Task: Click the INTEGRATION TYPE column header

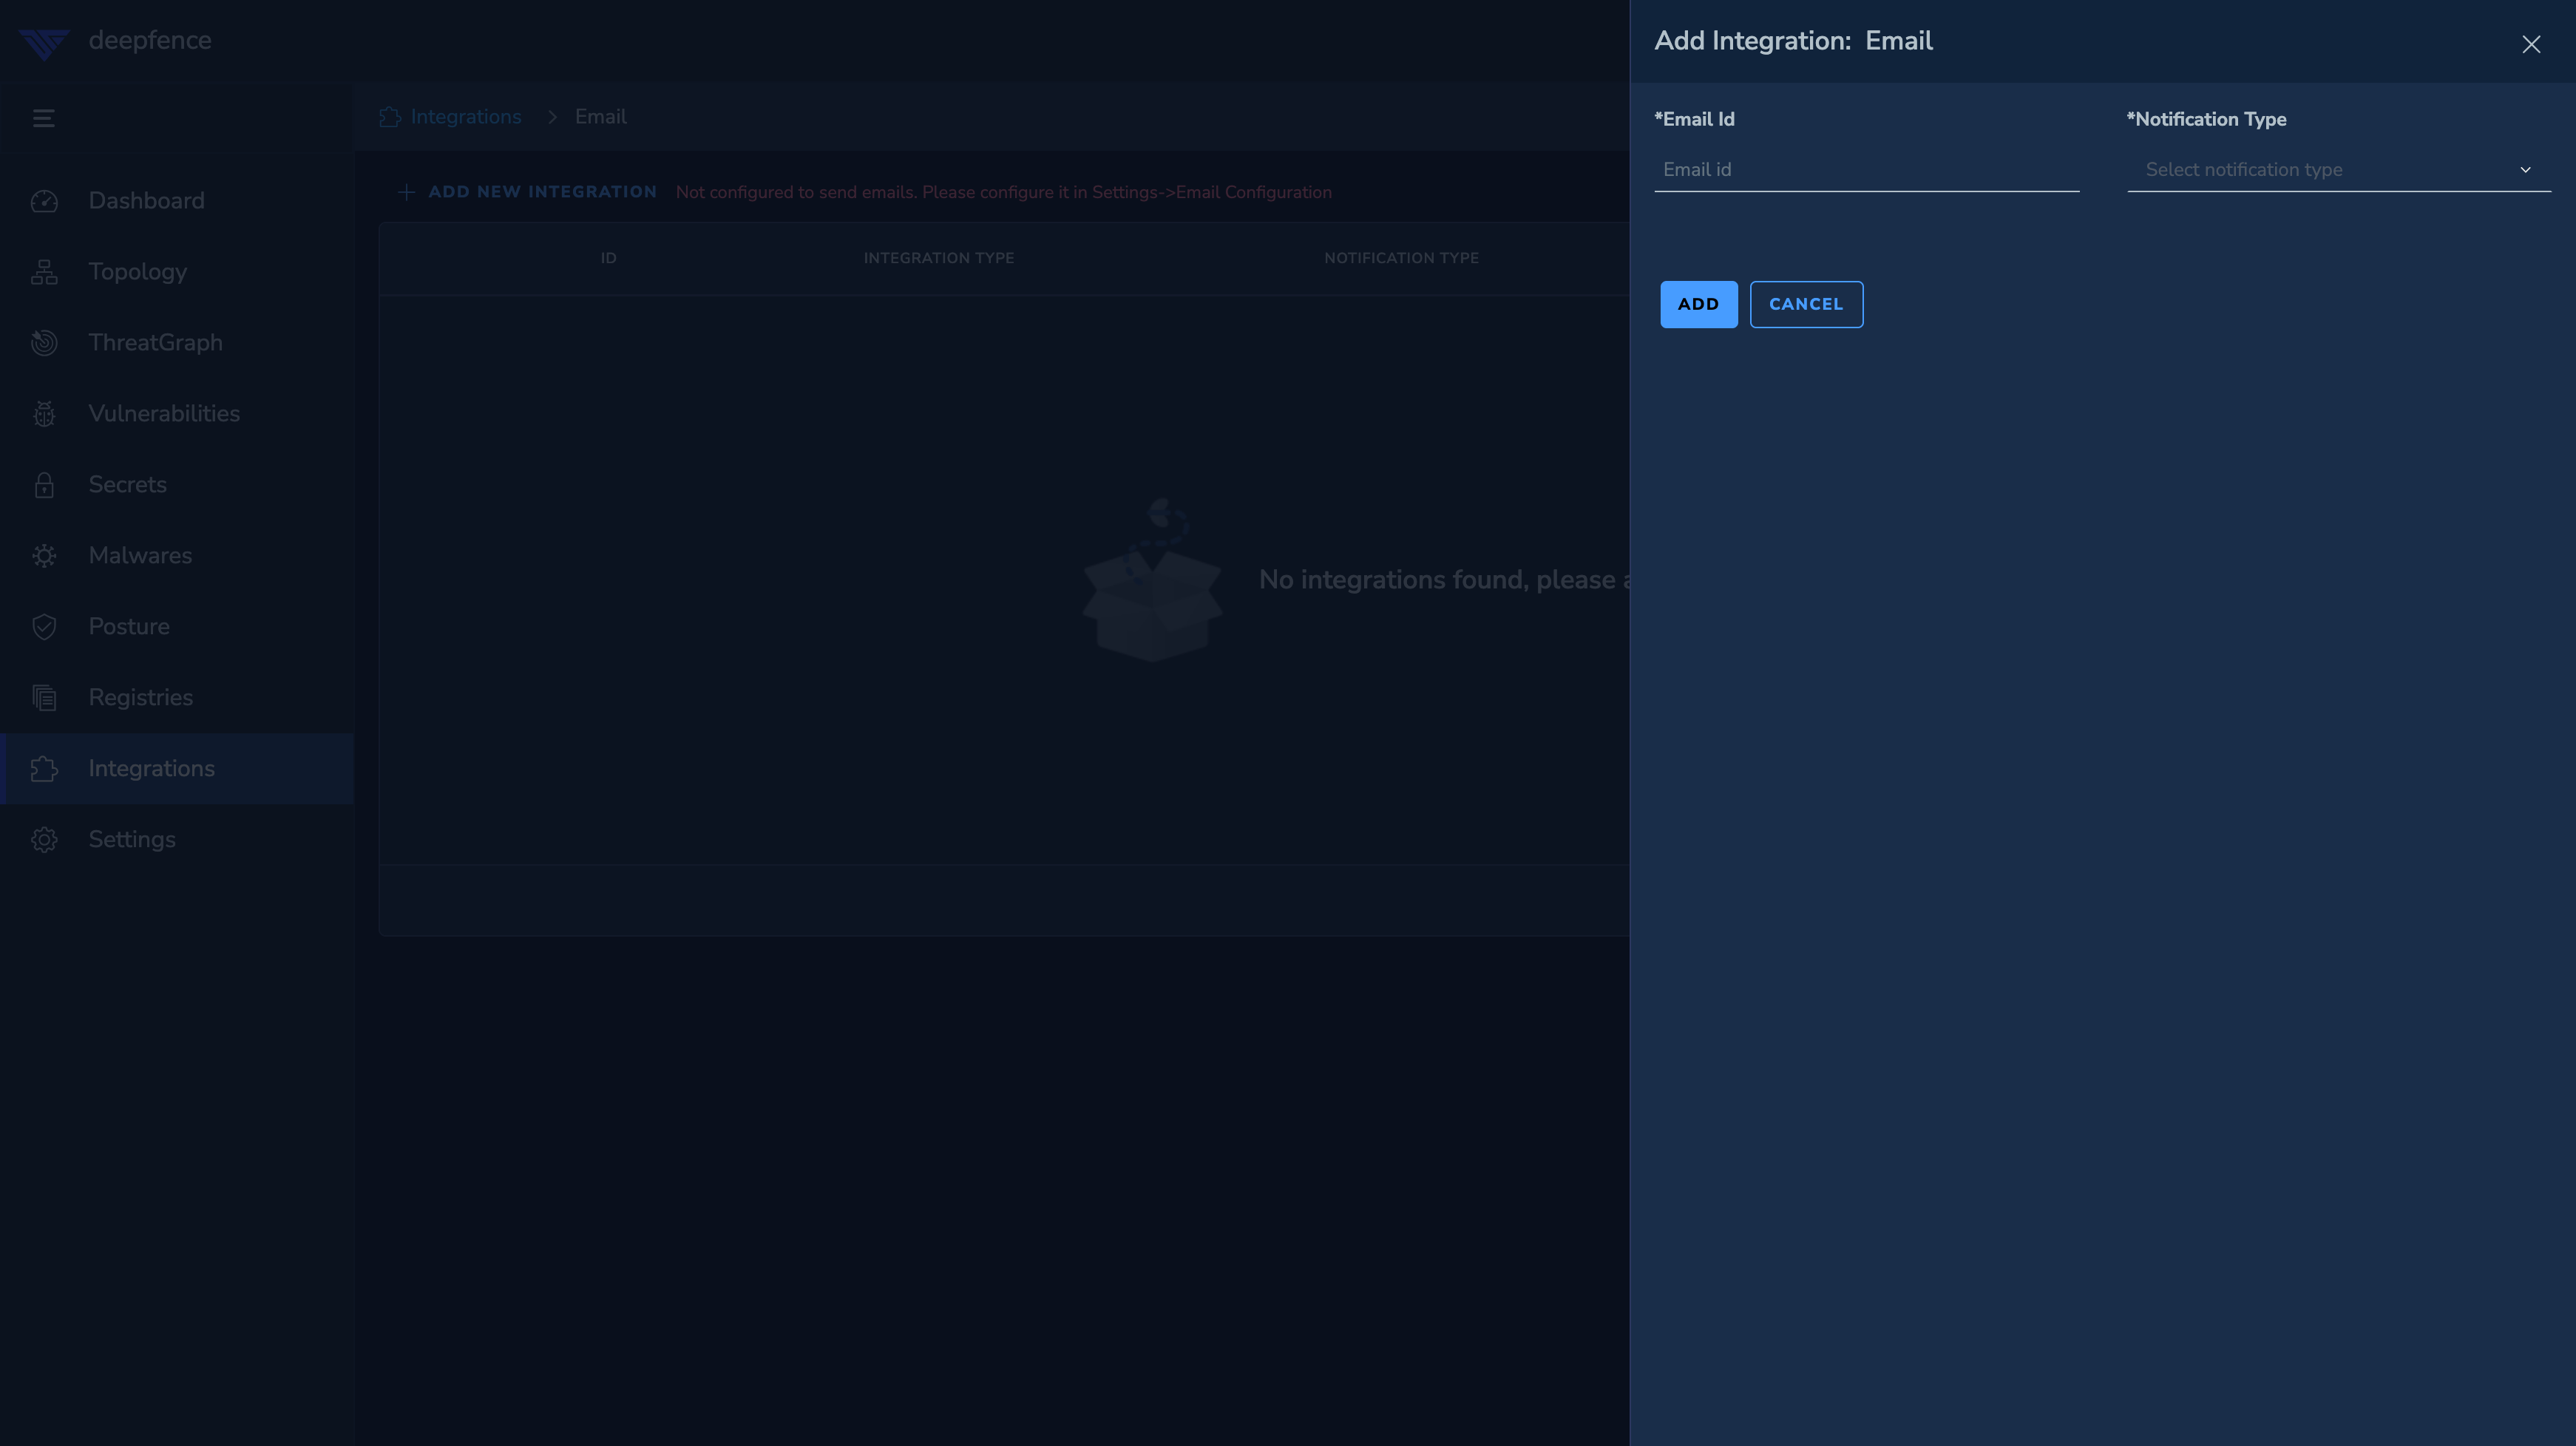Action: (939, 258)
